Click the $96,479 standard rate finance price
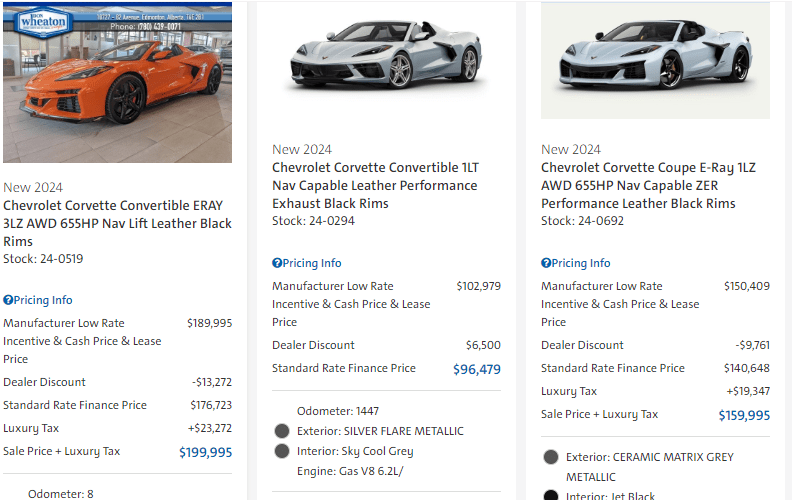The height and width of the screenshot is (500, 792). click(476, 369)
